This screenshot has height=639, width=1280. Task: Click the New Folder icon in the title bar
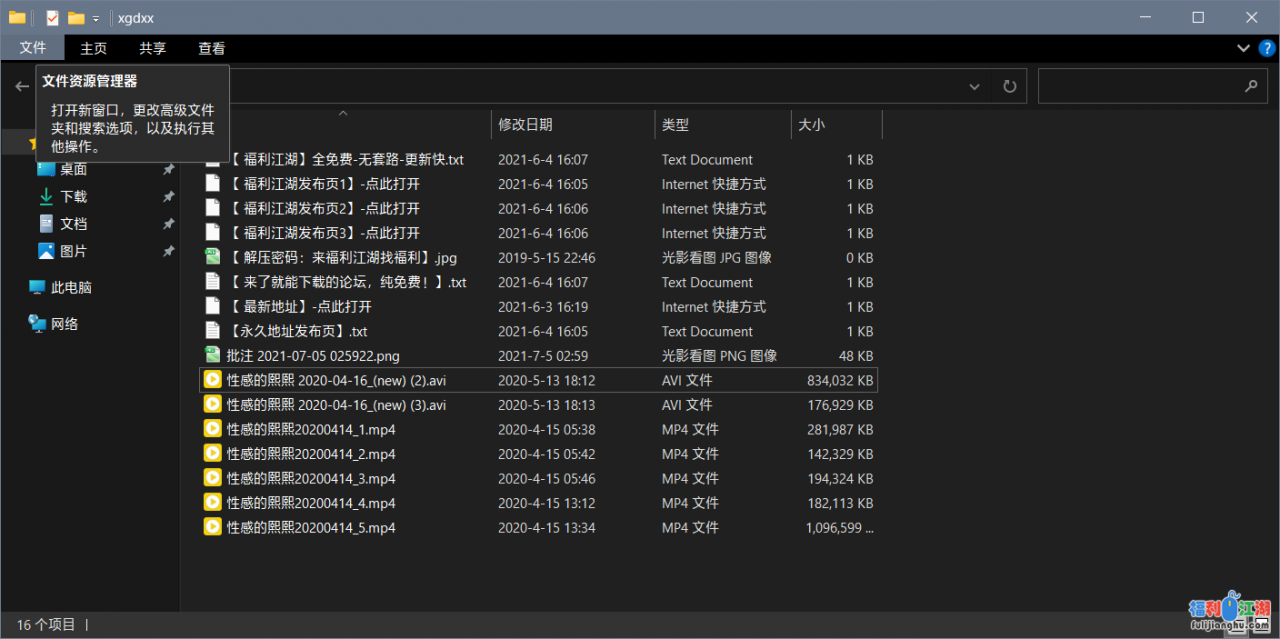coord(75,17)
